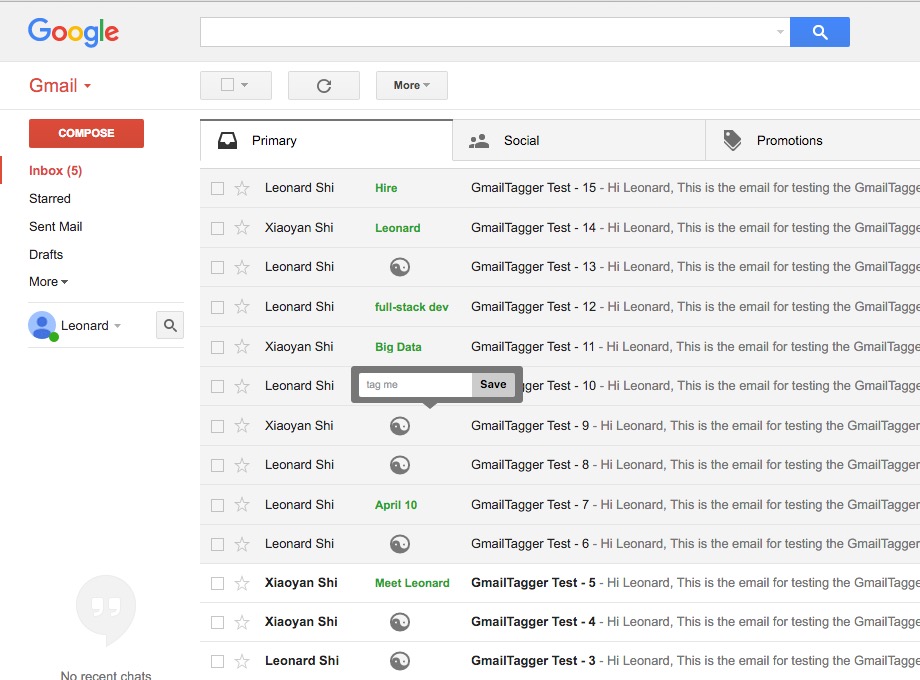Switch to the Primary tab
920x680 pixels.
[326, 140]
